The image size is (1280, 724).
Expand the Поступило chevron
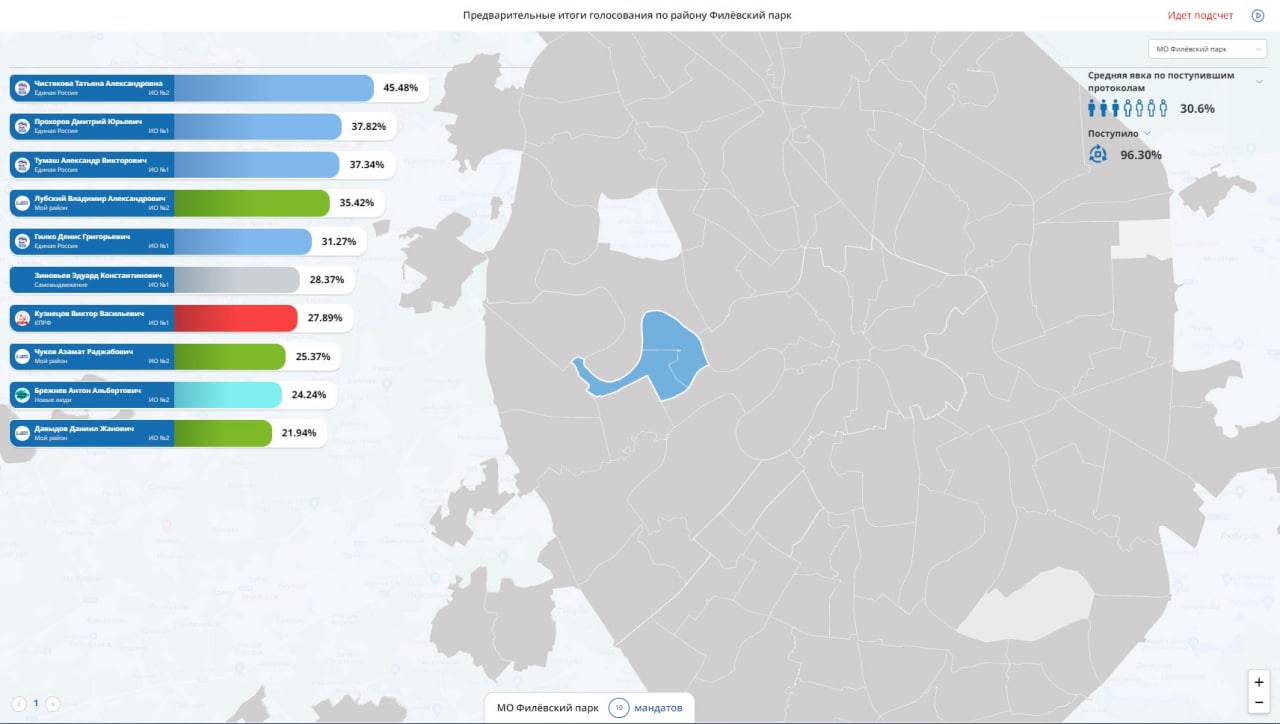tap(1147, 133)
